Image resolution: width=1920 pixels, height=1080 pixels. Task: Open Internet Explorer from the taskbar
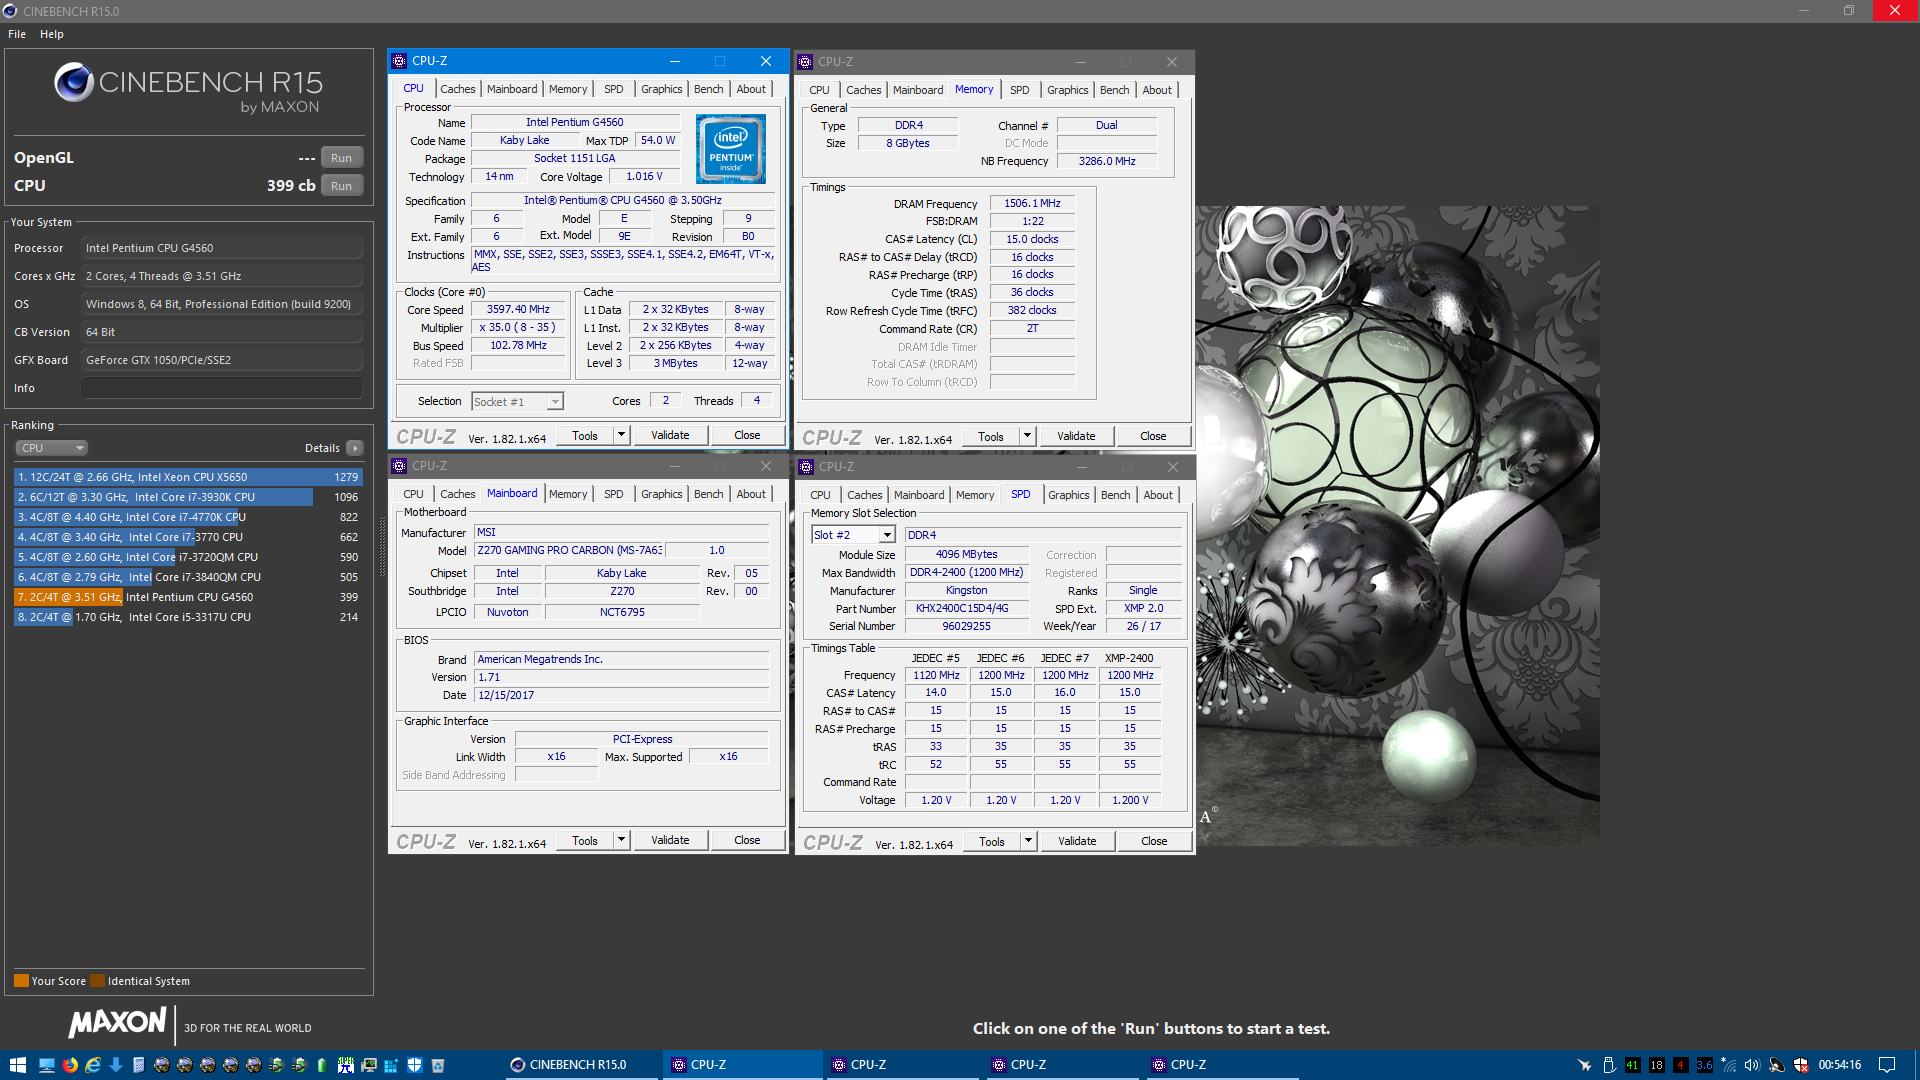click(93, 1065)
